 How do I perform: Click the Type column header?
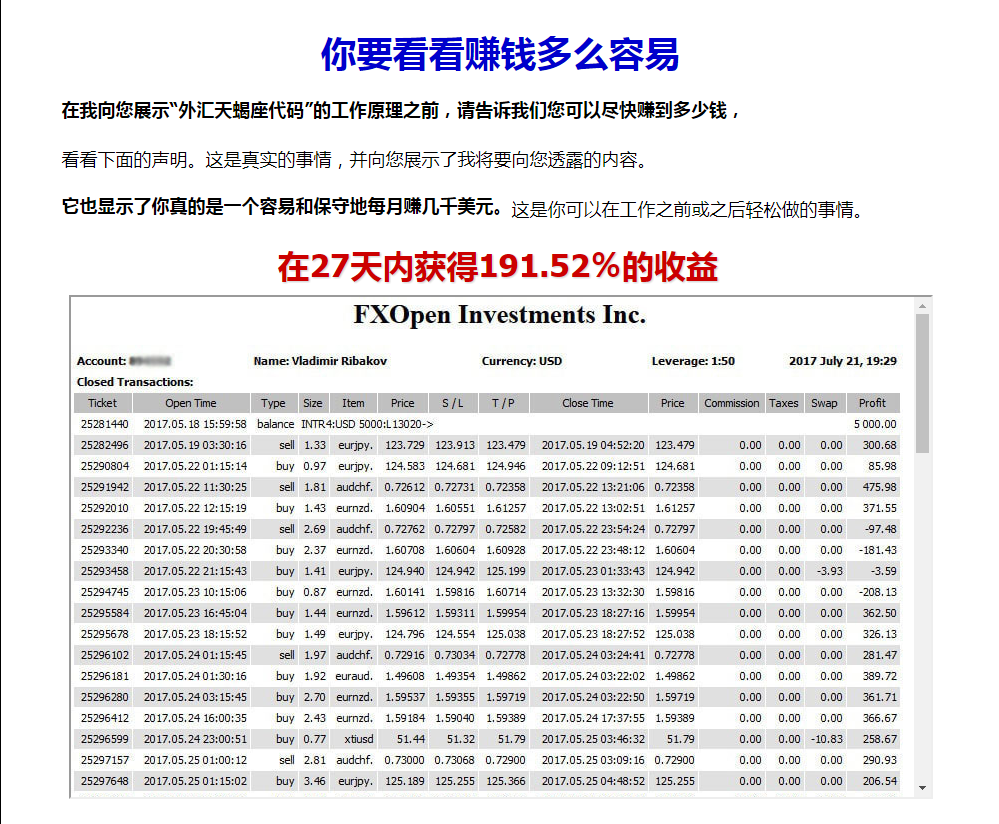point(273,403)
